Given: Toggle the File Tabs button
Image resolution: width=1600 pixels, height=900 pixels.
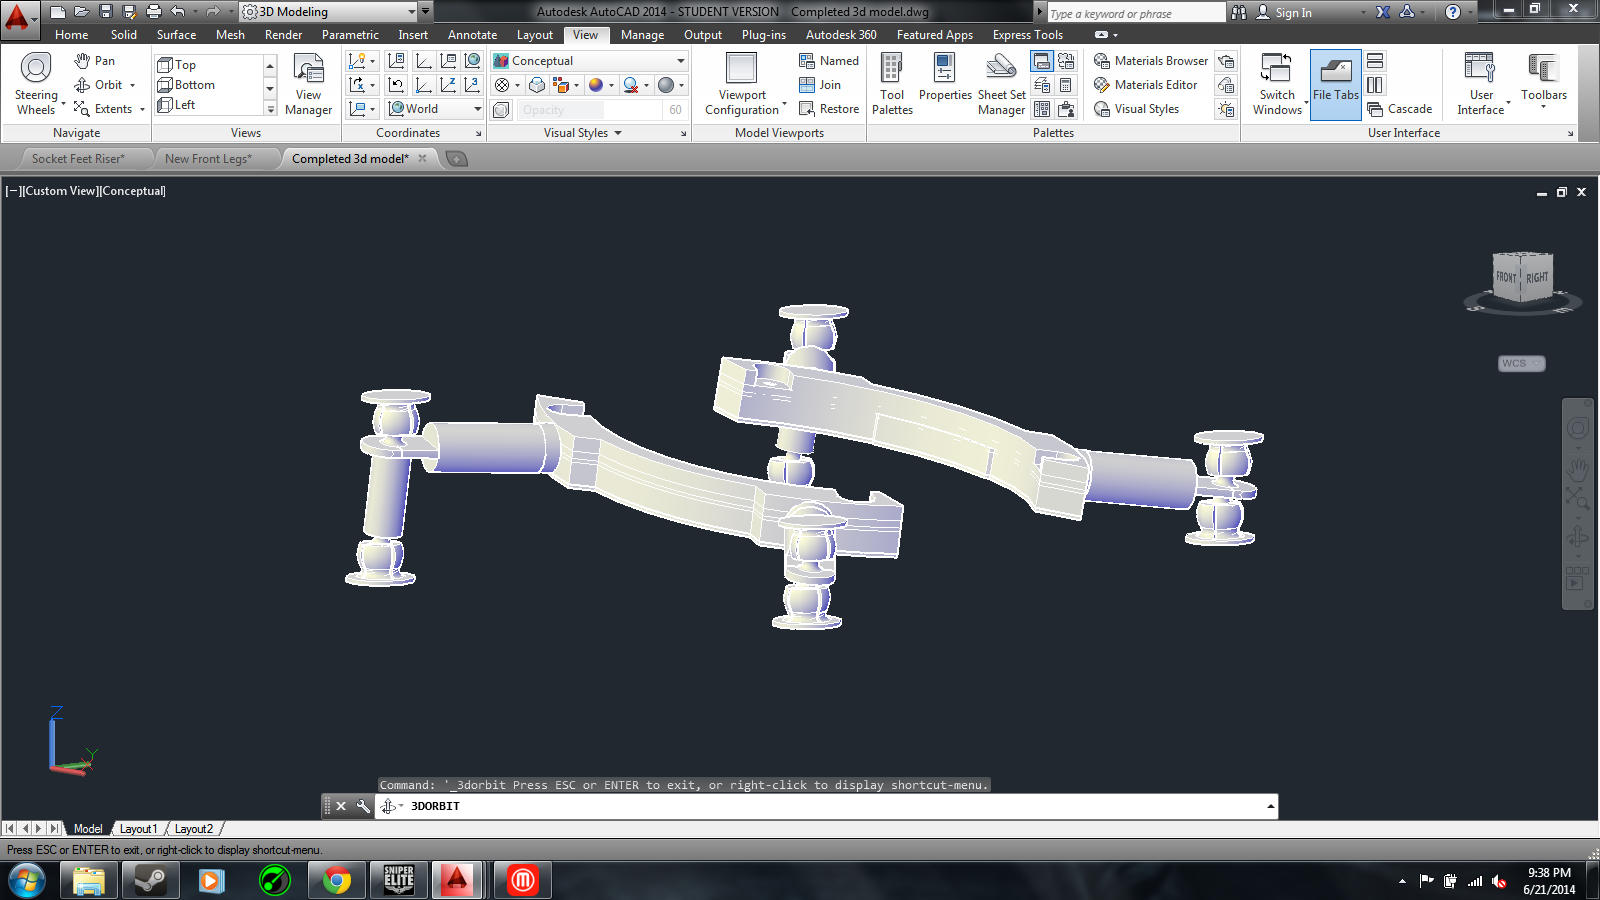Looking at the screenshot, I should pos(1336,84).
